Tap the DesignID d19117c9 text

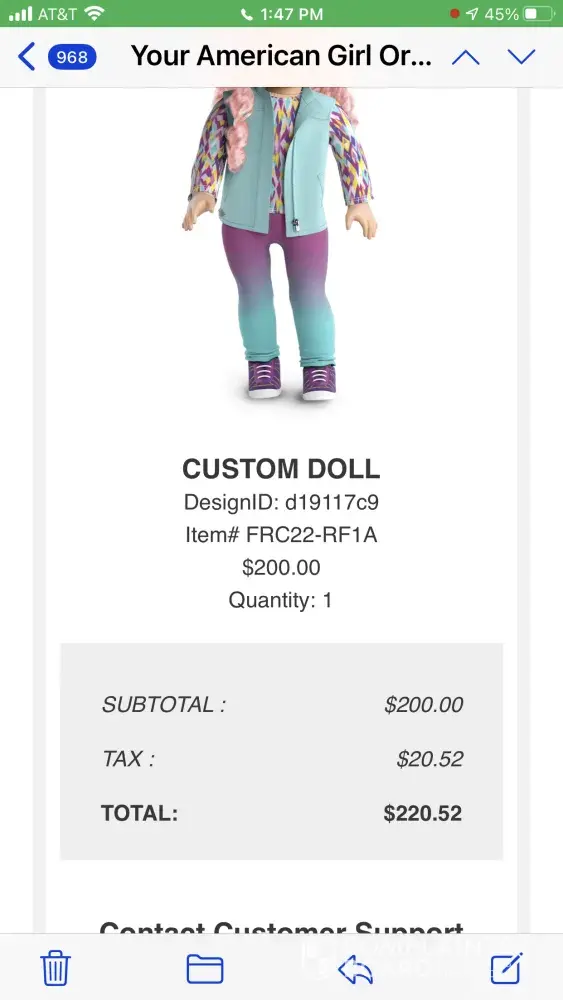281,503
